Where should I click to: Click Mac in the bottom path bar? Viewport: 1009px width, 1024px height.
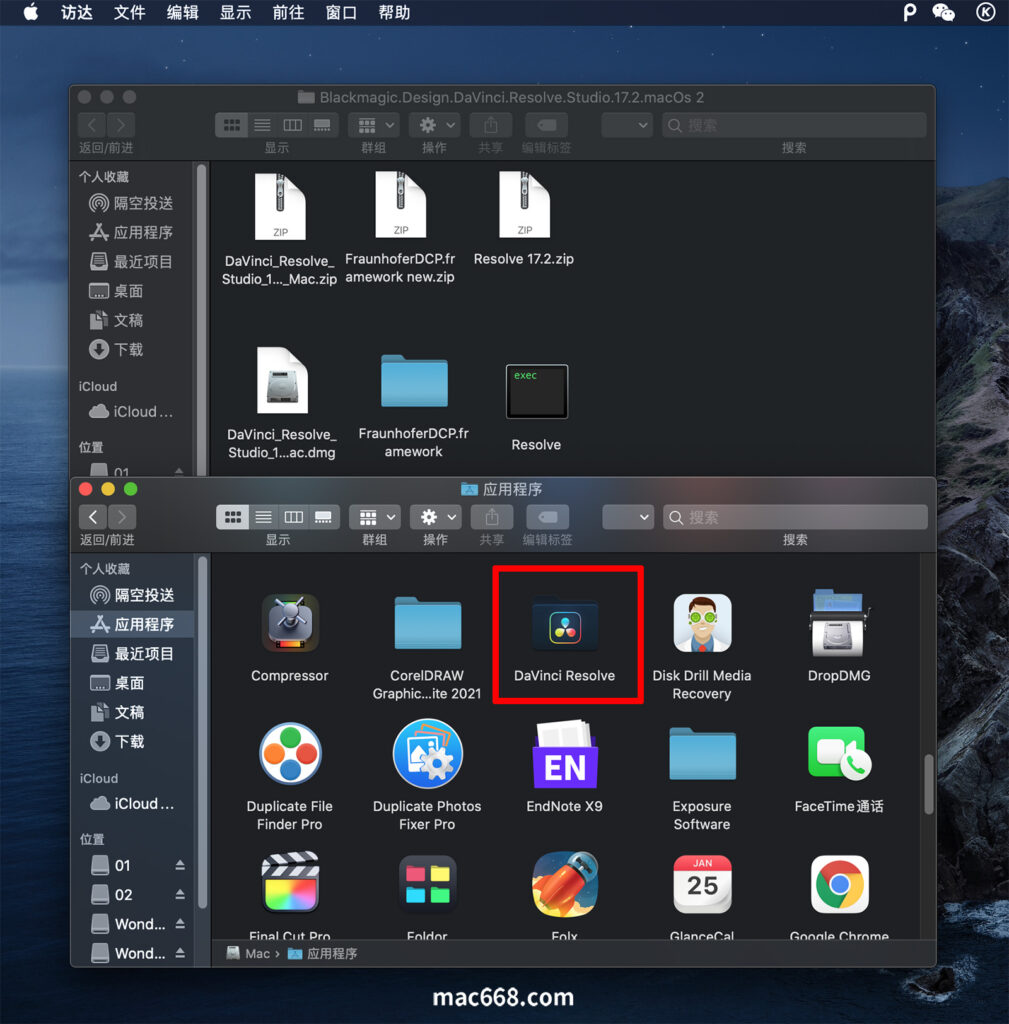tap(249, 953)
